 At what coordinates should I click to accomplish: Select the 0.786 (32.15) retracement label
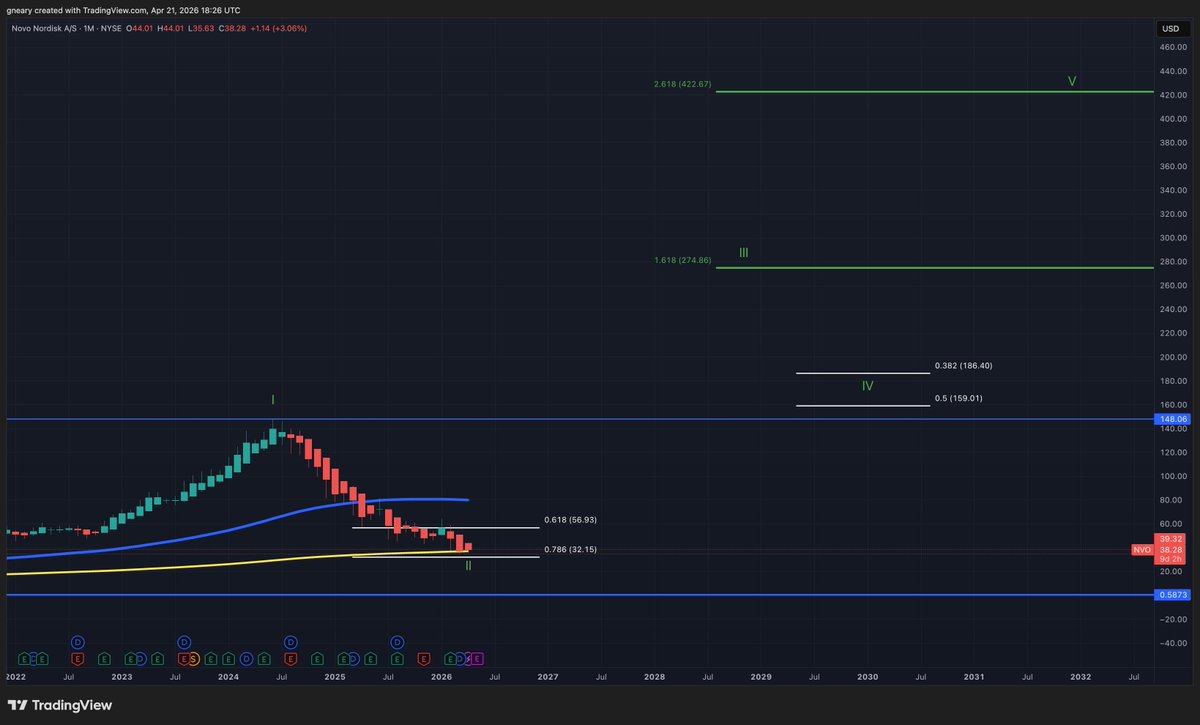(x=571, y=549)
